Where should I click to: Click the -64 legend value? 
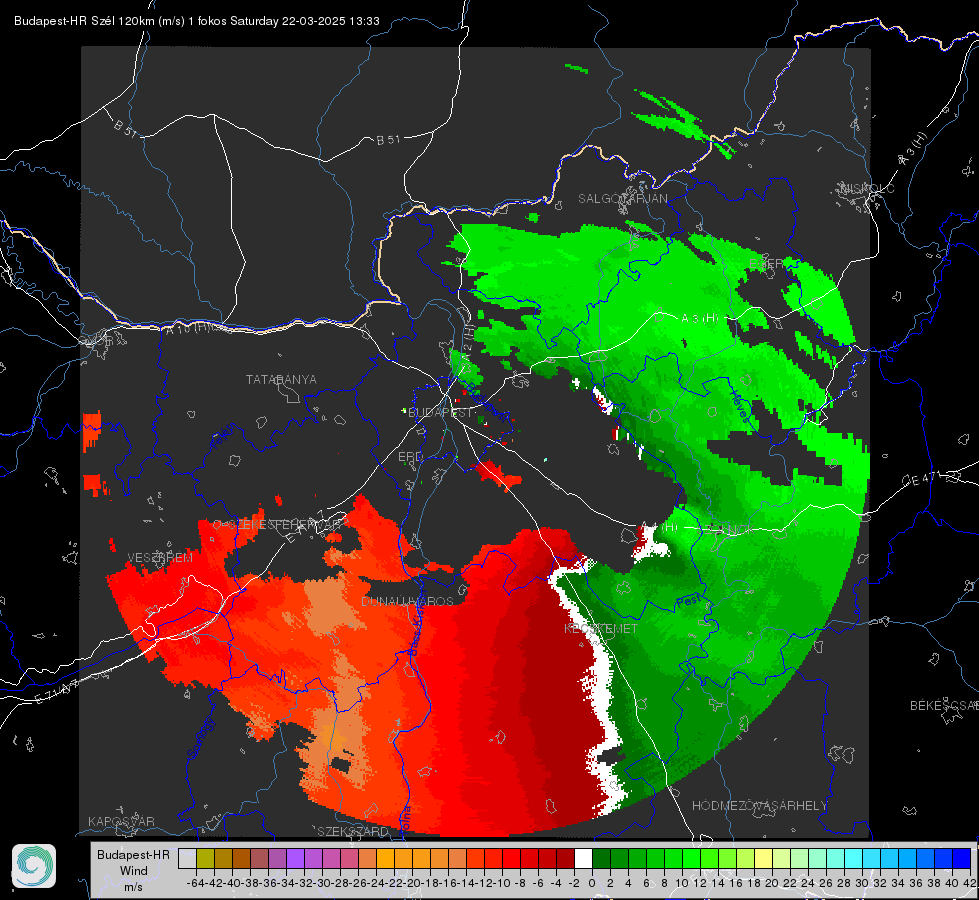(196, 883)
